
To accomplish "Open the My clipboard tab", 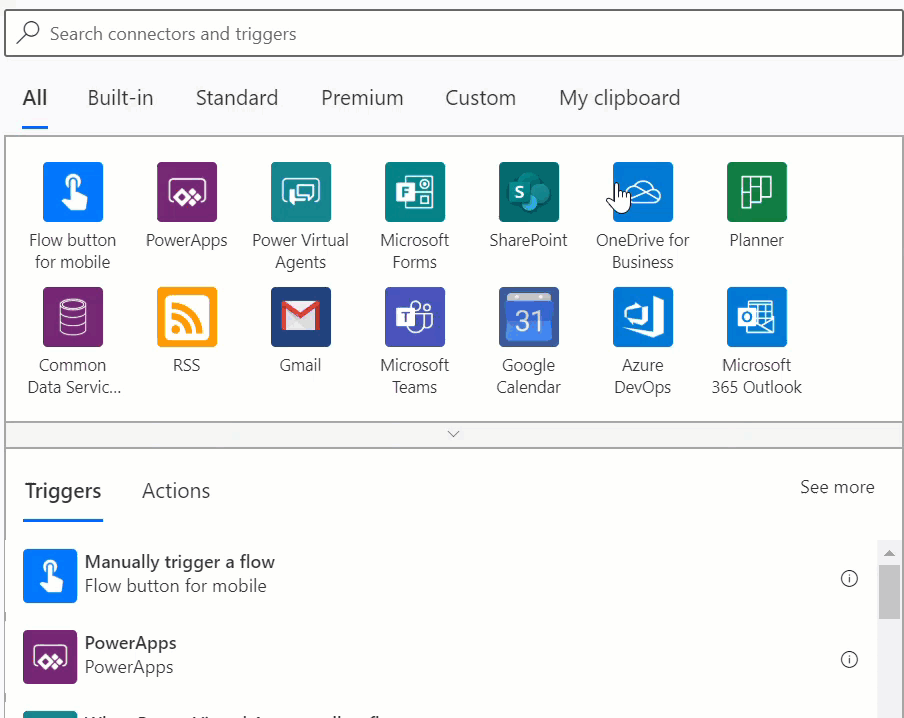I will click(620, 98).
